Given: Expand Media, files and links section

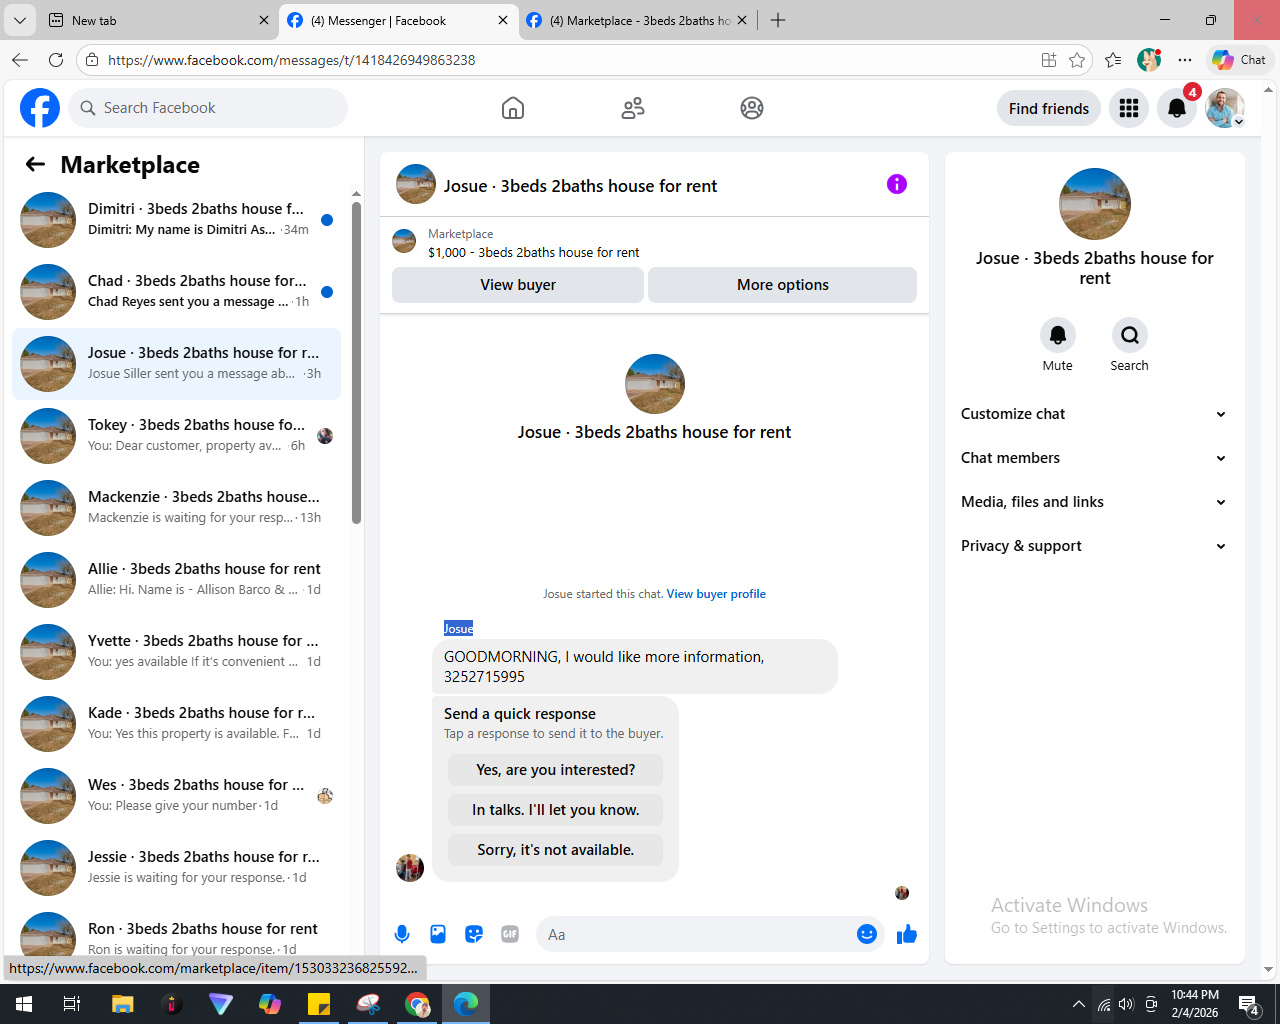Looking at the screenshot, I should (x=1094, y=502).
